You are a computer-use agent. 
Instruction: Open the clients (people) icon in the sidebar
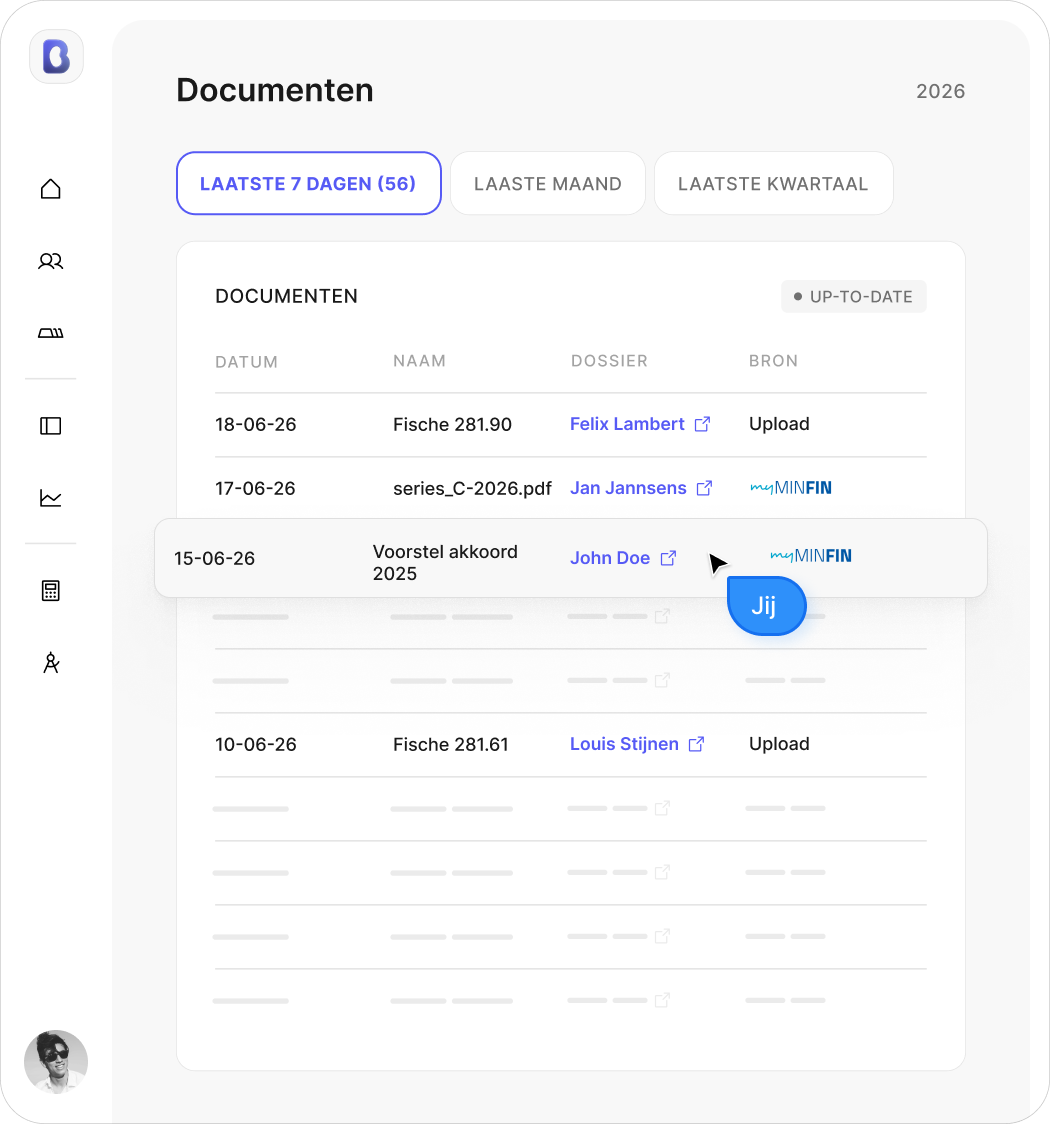[50, 261]
